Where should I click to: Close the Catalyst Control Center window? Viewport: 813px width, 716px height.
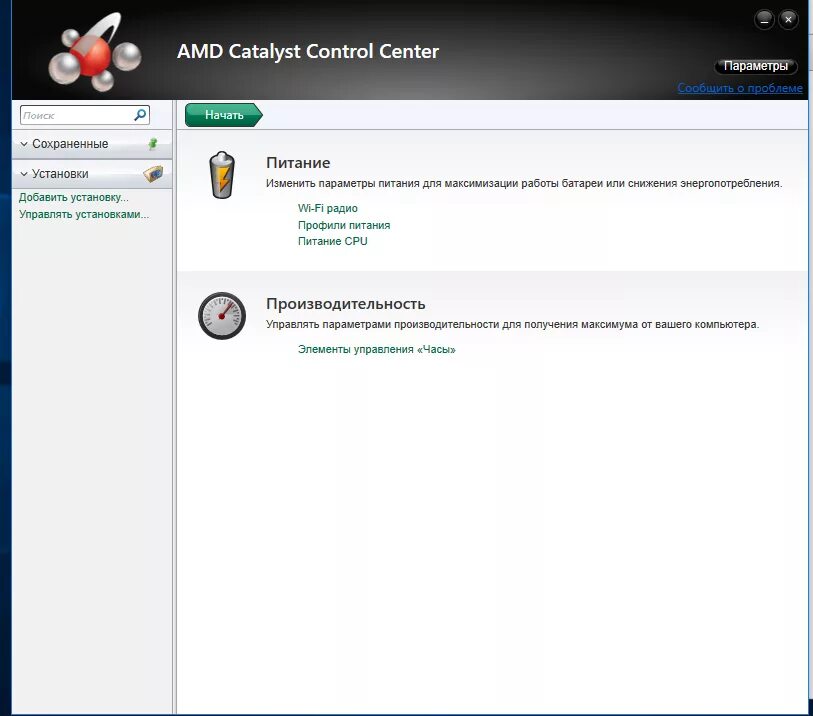788,20
